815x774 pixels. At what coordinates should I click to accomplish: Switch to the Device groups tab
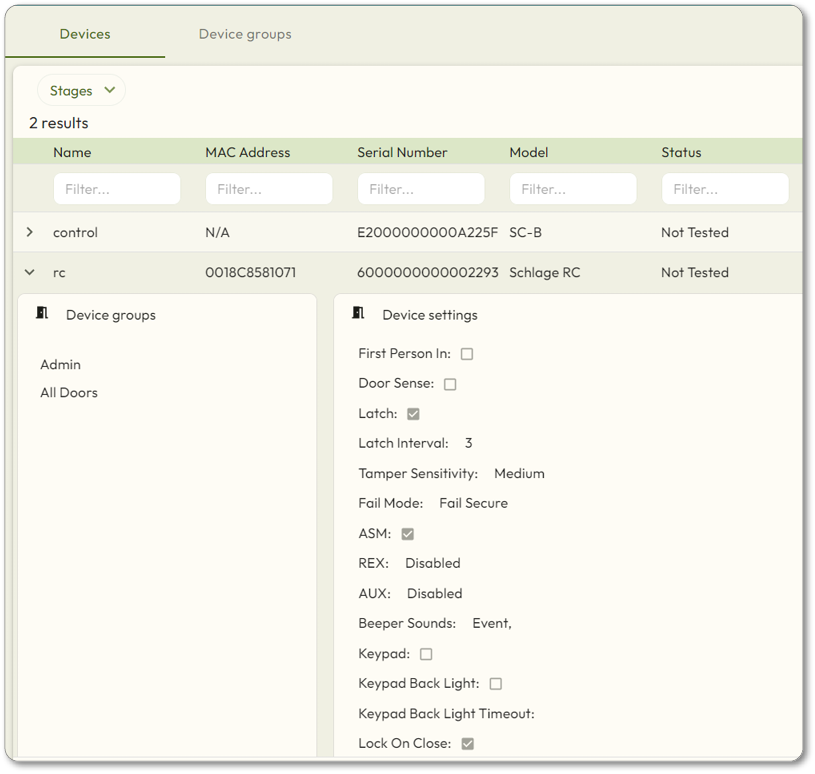tap(245, 34)
